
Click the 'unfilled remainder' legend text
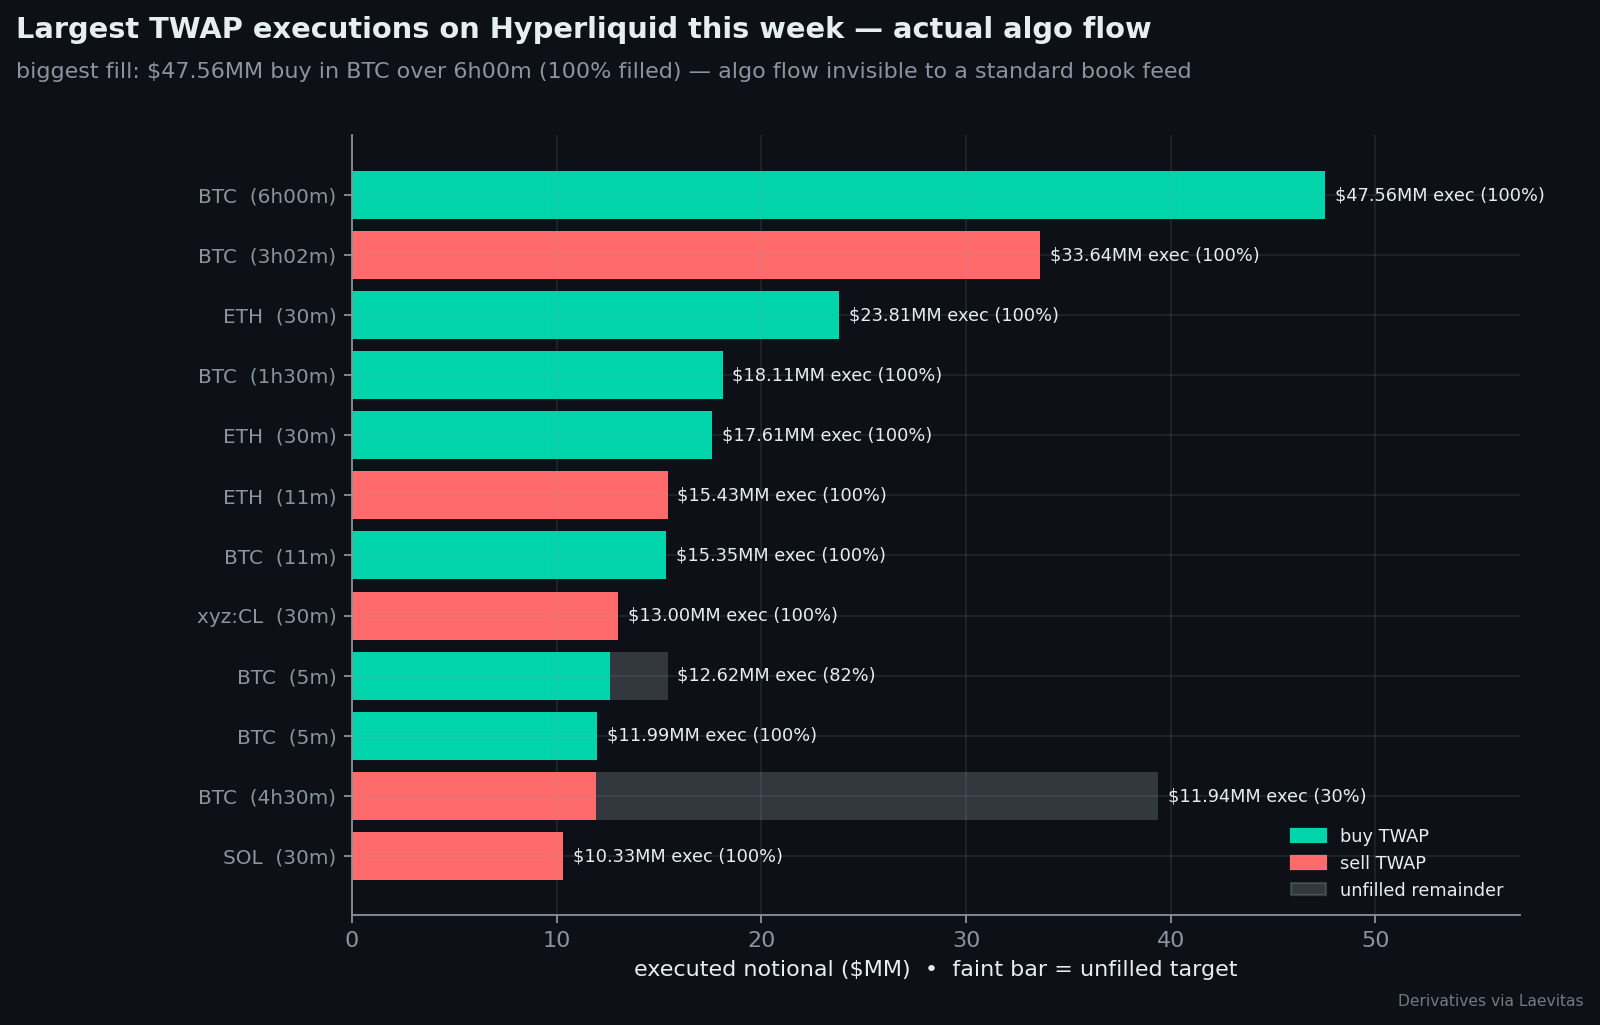(1421, 890)
